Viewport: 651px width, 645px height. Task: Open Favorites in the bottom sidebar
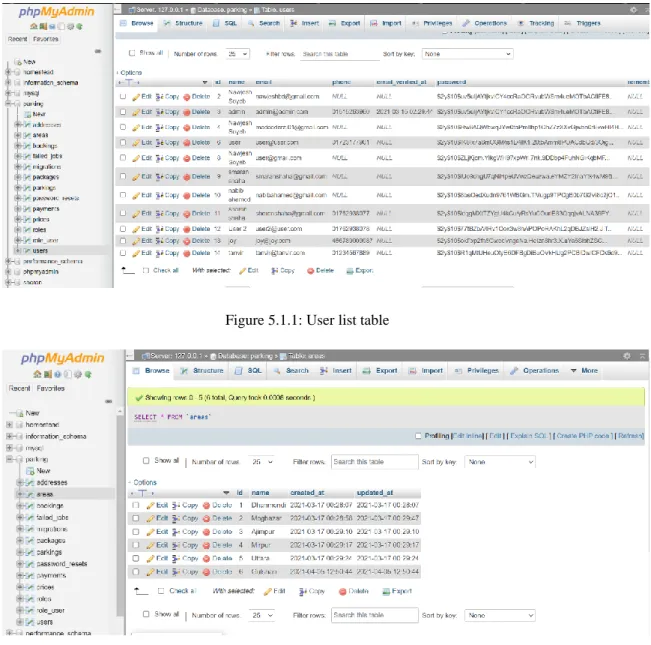click(x=51, y=388)
